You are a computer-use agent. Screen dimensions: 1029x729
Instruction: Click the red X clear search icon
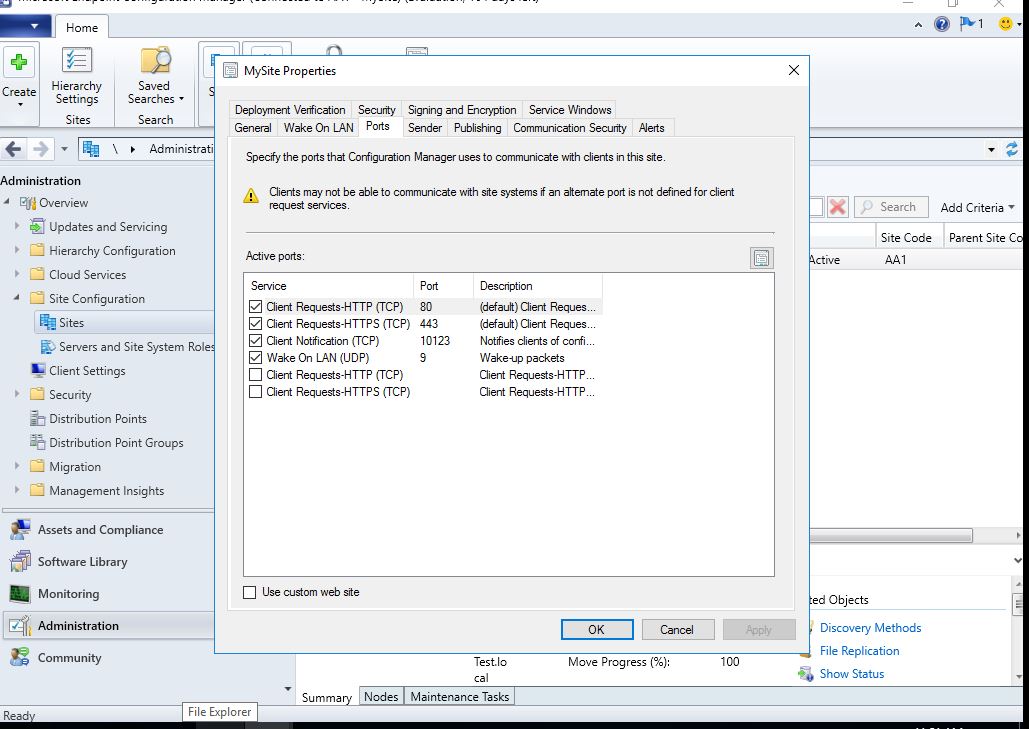pos(837,207)
